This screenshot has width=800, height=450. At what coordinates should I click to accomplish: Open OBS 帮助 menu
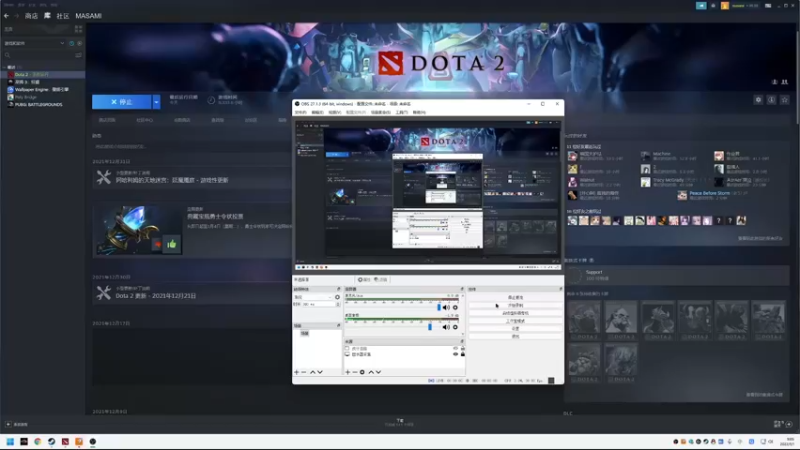point(419,112)
